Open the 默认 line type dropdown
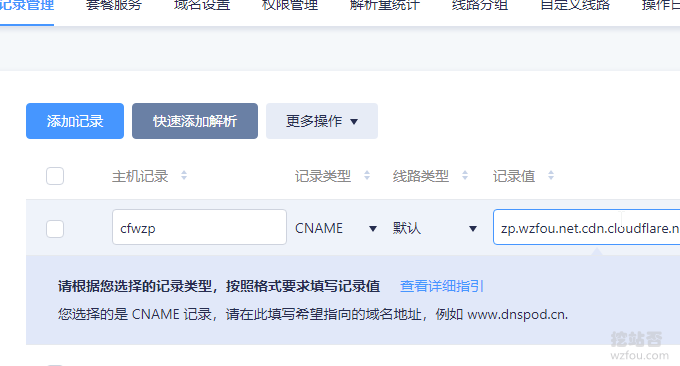680x366 pixels. 435,228
